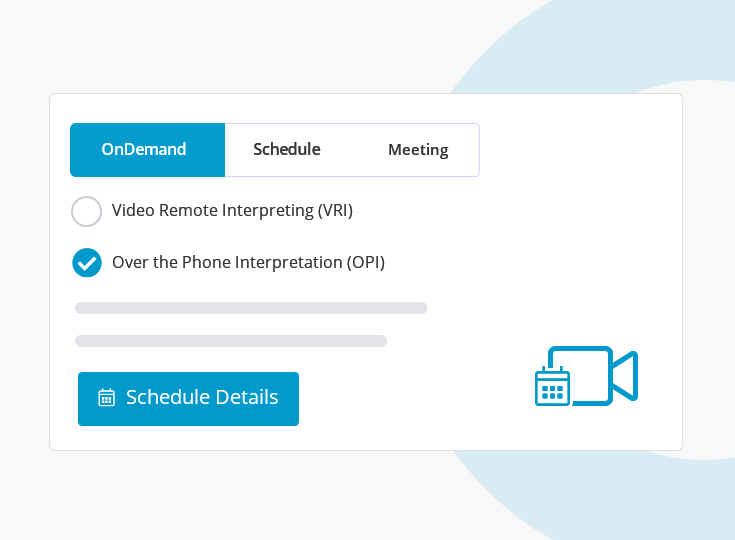Click the 'Over the Phone Interpretation (OPI)' label
Image resolution: width=735 pixels, height=540 pixels.
(x=248, y=263)
